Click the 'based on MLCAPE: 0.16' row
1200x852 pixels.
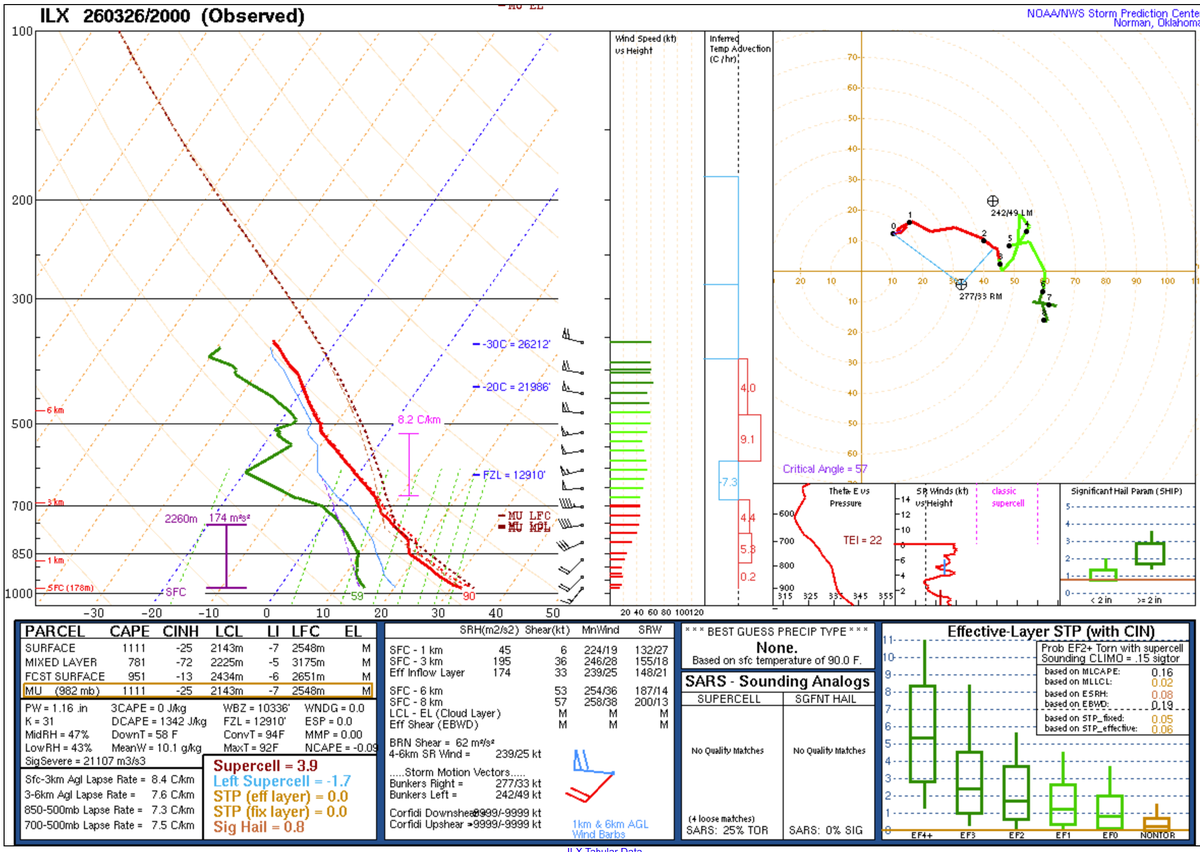click(1109, 672)
